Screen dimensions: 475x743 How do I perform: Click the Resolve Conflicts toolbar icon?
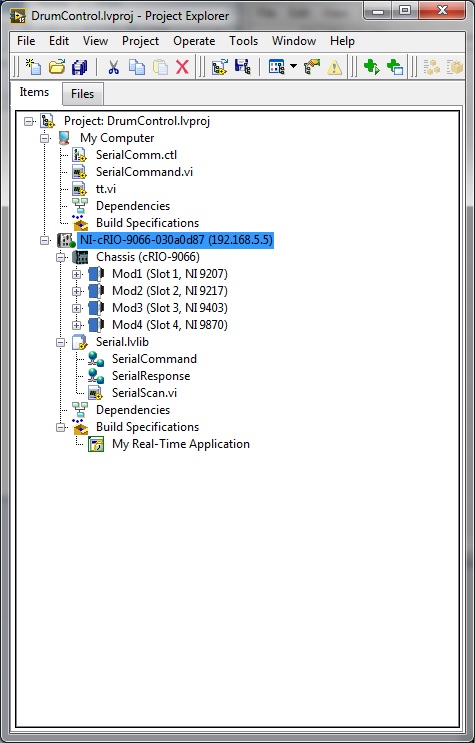[x=312, y=67]
